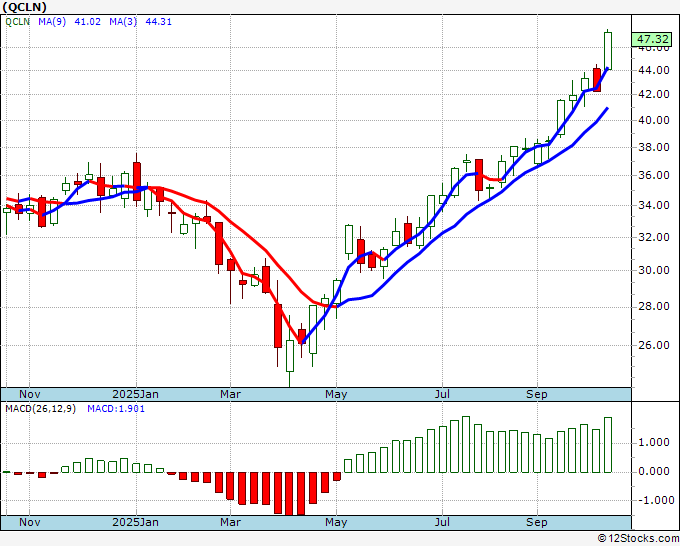The width and height of the screenshot is (680, 546).
Task: Click the 32.00 price axis label
Action: point(654,237)
